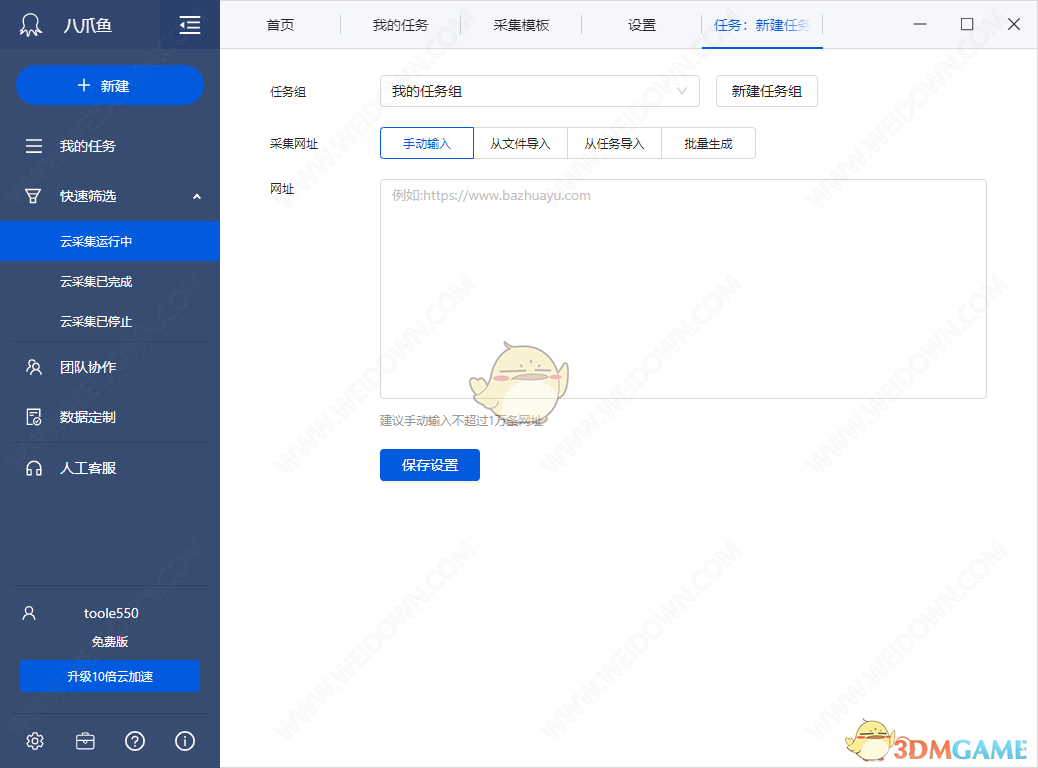
Task: Select the 快速筛选 funnel icon
Action: pos(35,196)
